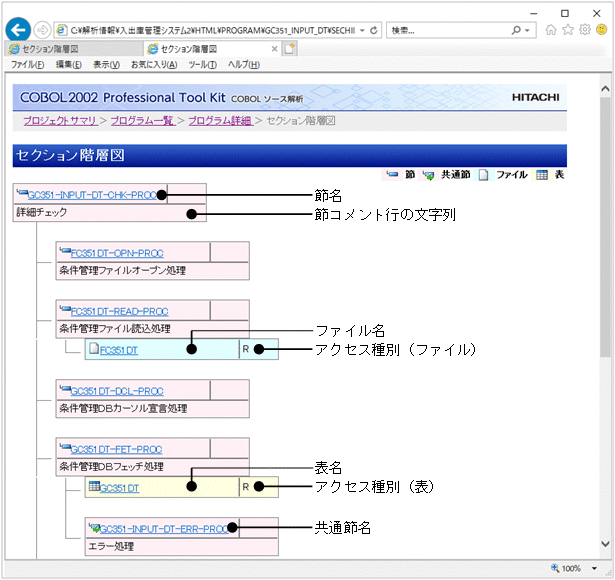Viewport: 615px width, 580px height.
Task: Click the section icon beside GC351-INPUT-DT-CHK-PROC
Action: point(22,193)
